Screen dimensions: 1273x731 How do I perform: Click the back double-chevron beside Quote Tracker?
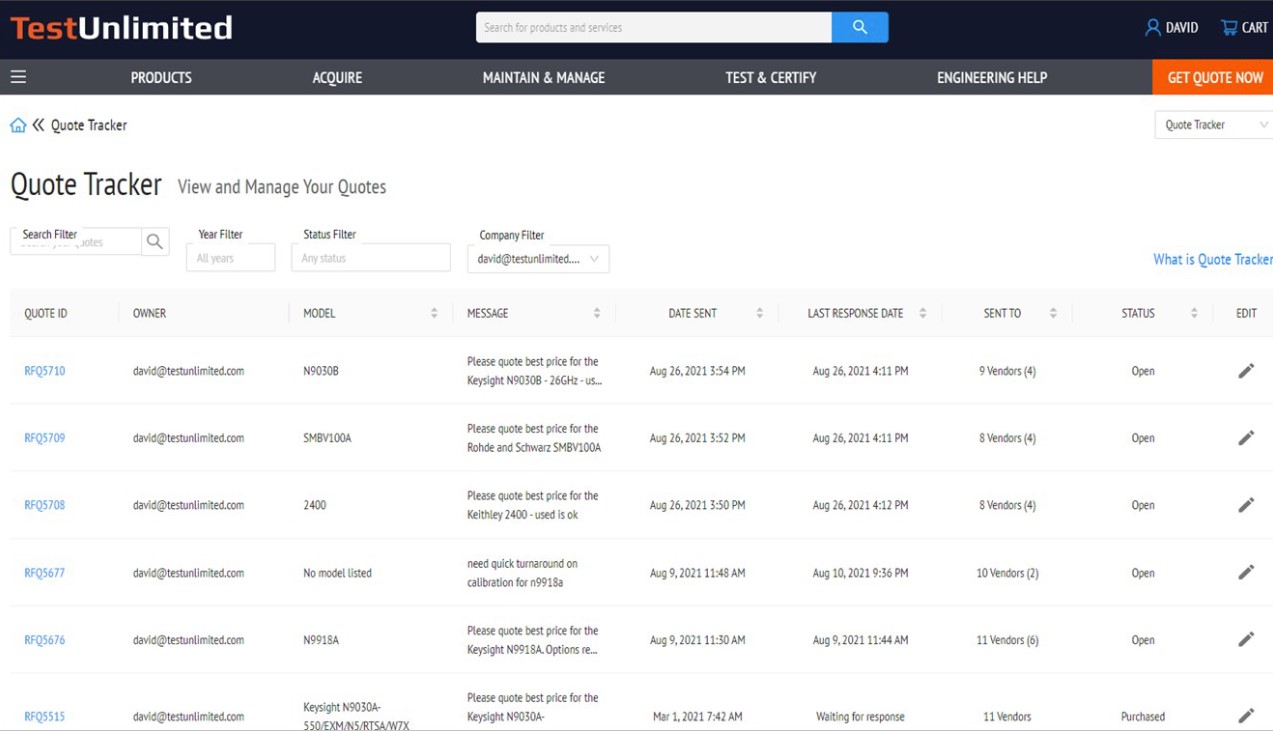click(37, 124)
